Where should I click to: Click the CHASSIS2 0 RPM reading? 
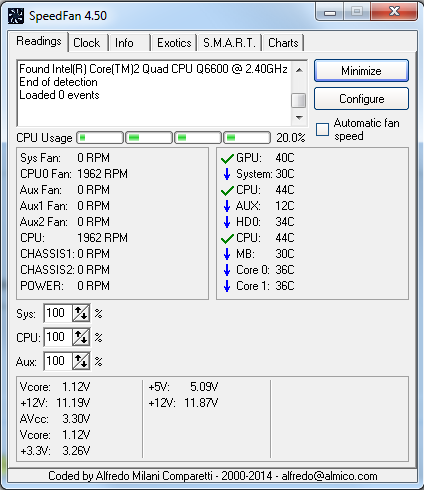[x=65, y=270]
